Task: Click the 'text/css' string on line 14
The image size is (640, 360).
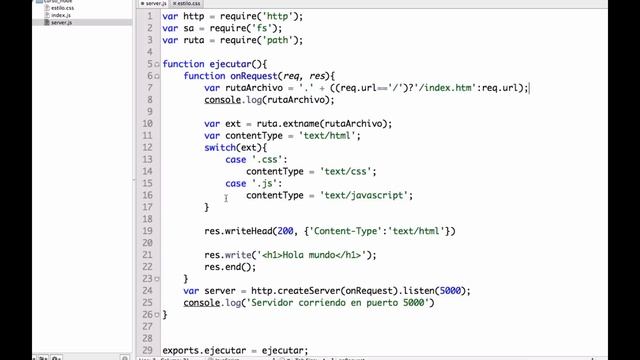Action: pos(345,171)
